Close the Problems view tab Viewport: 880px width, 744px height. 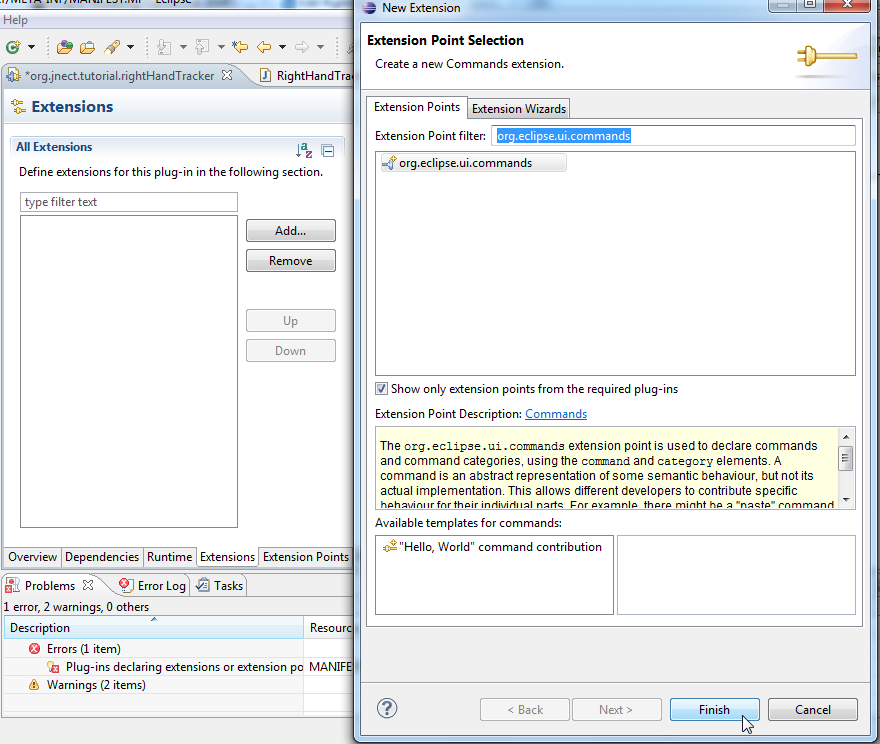pos(88,585)
